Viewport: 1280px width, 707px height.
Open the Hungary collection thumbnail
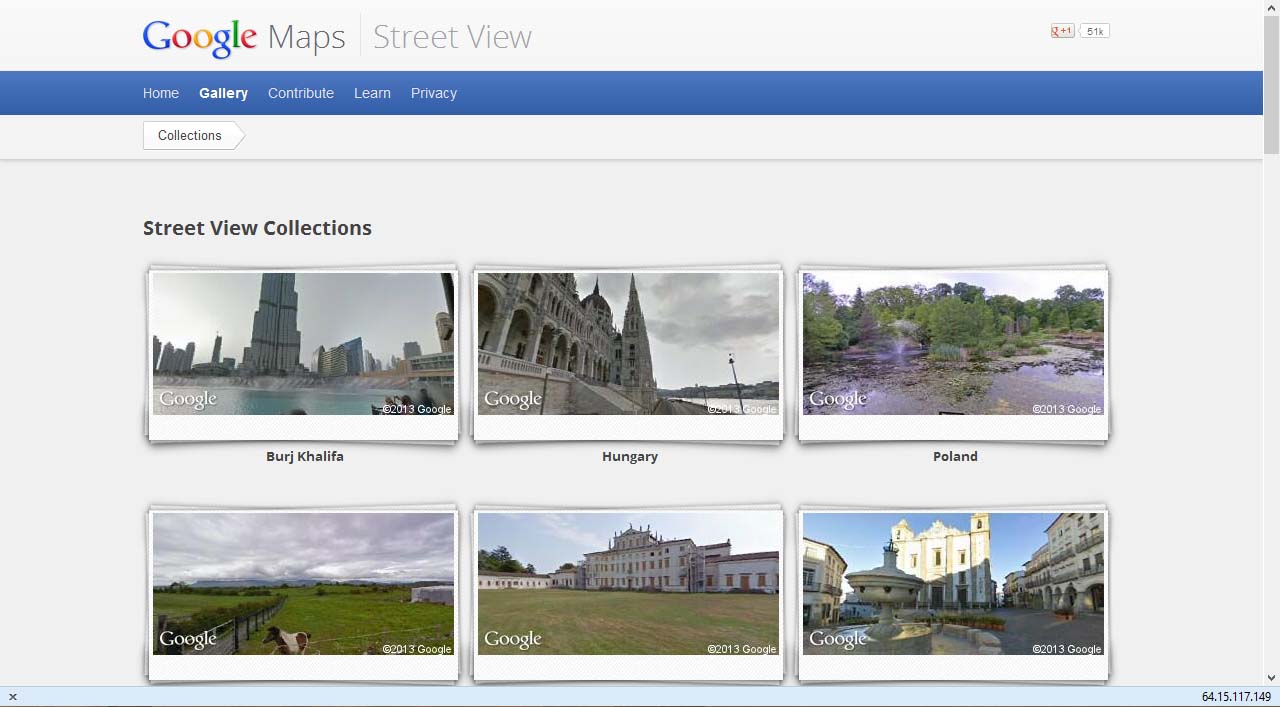(x=628, y=344)
